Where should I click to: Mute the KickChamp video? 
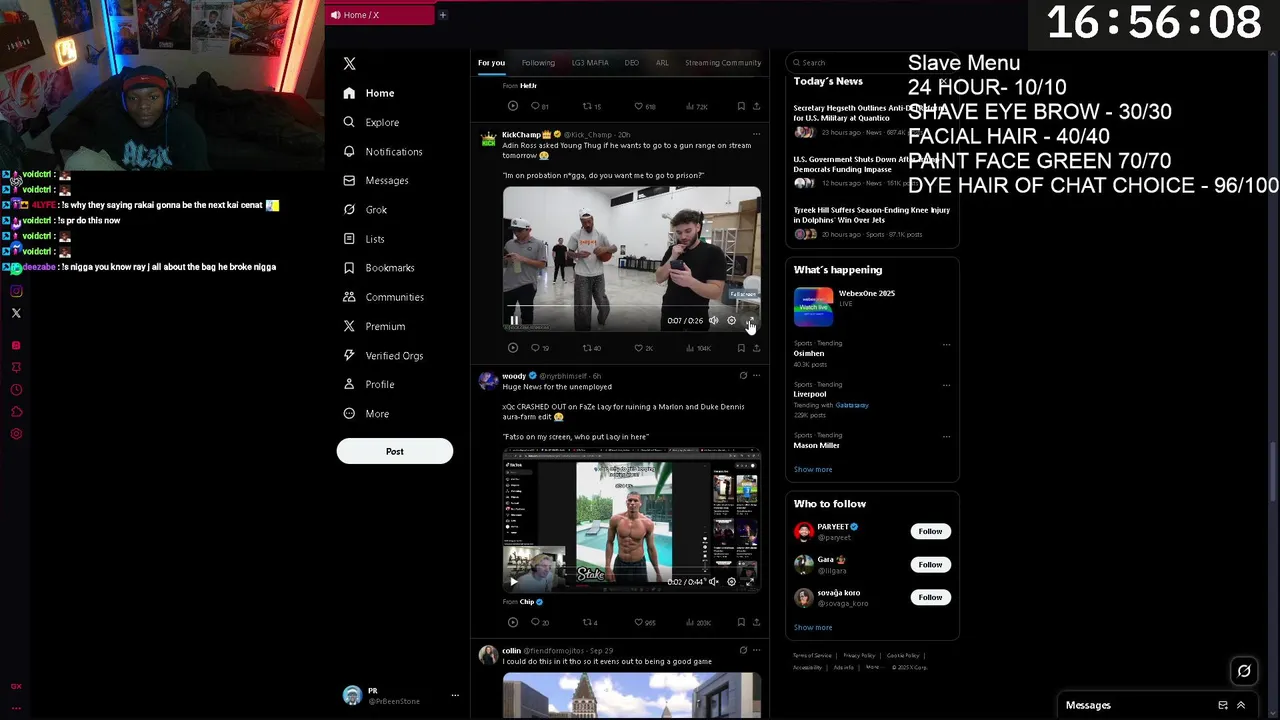[713, 320]
